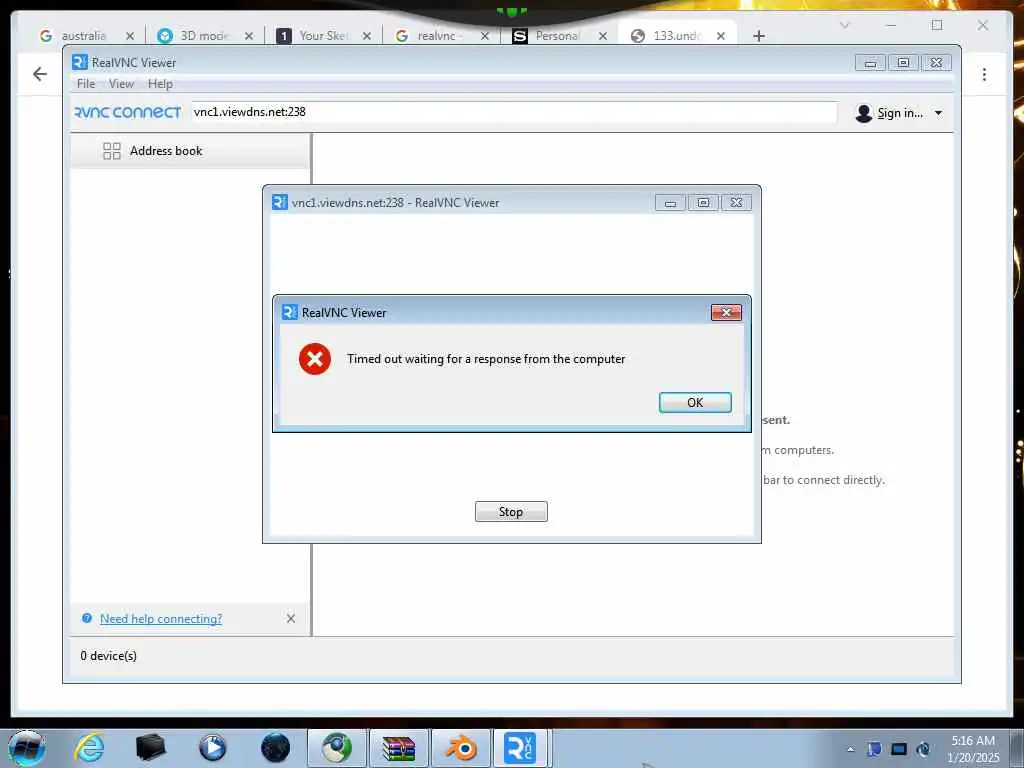
Task: Launch Internet Explorer from the taskbar
Action: point(89,748)
